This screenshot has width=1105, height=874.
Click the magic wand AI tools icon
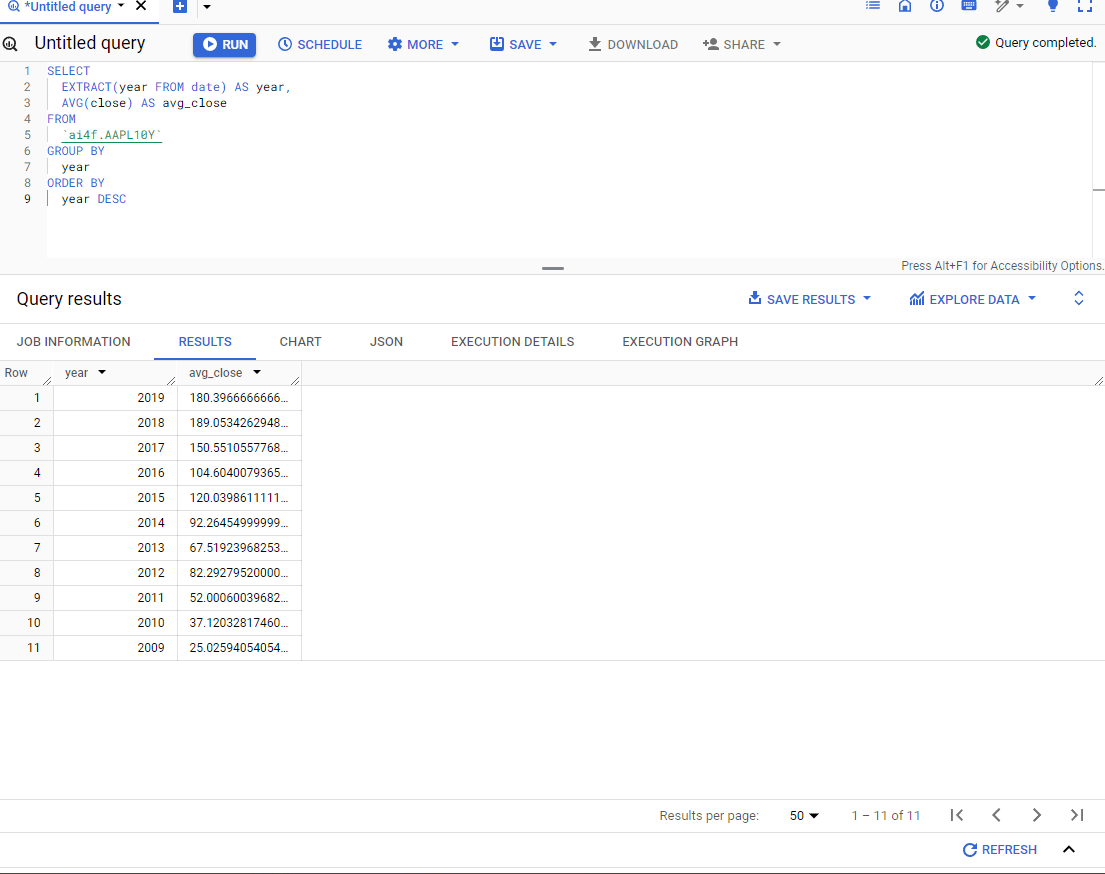[x=1001, y=6]
